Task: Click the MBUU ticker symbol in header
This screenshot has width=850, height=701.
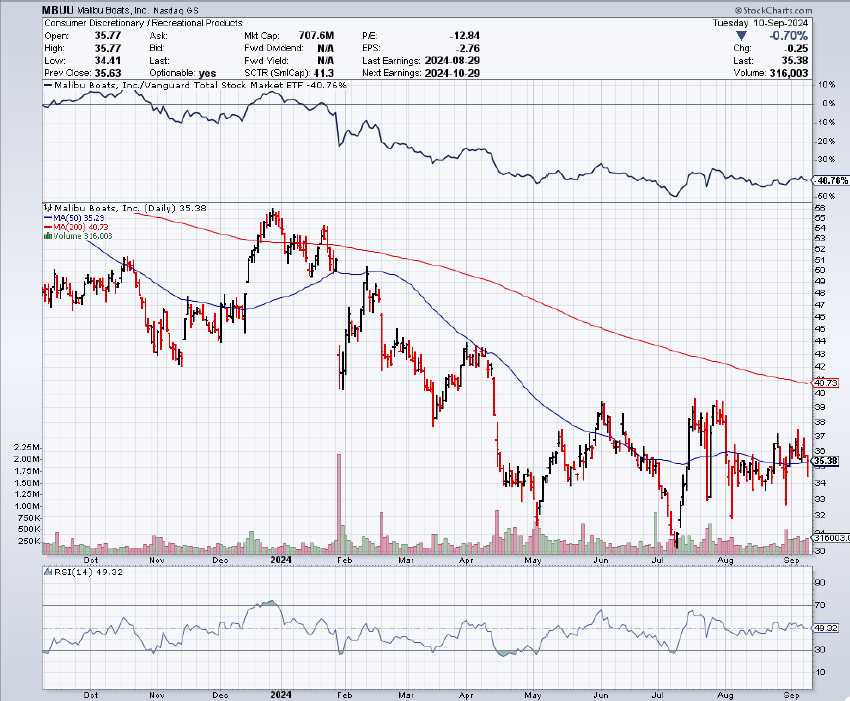Action: point(58,10)
